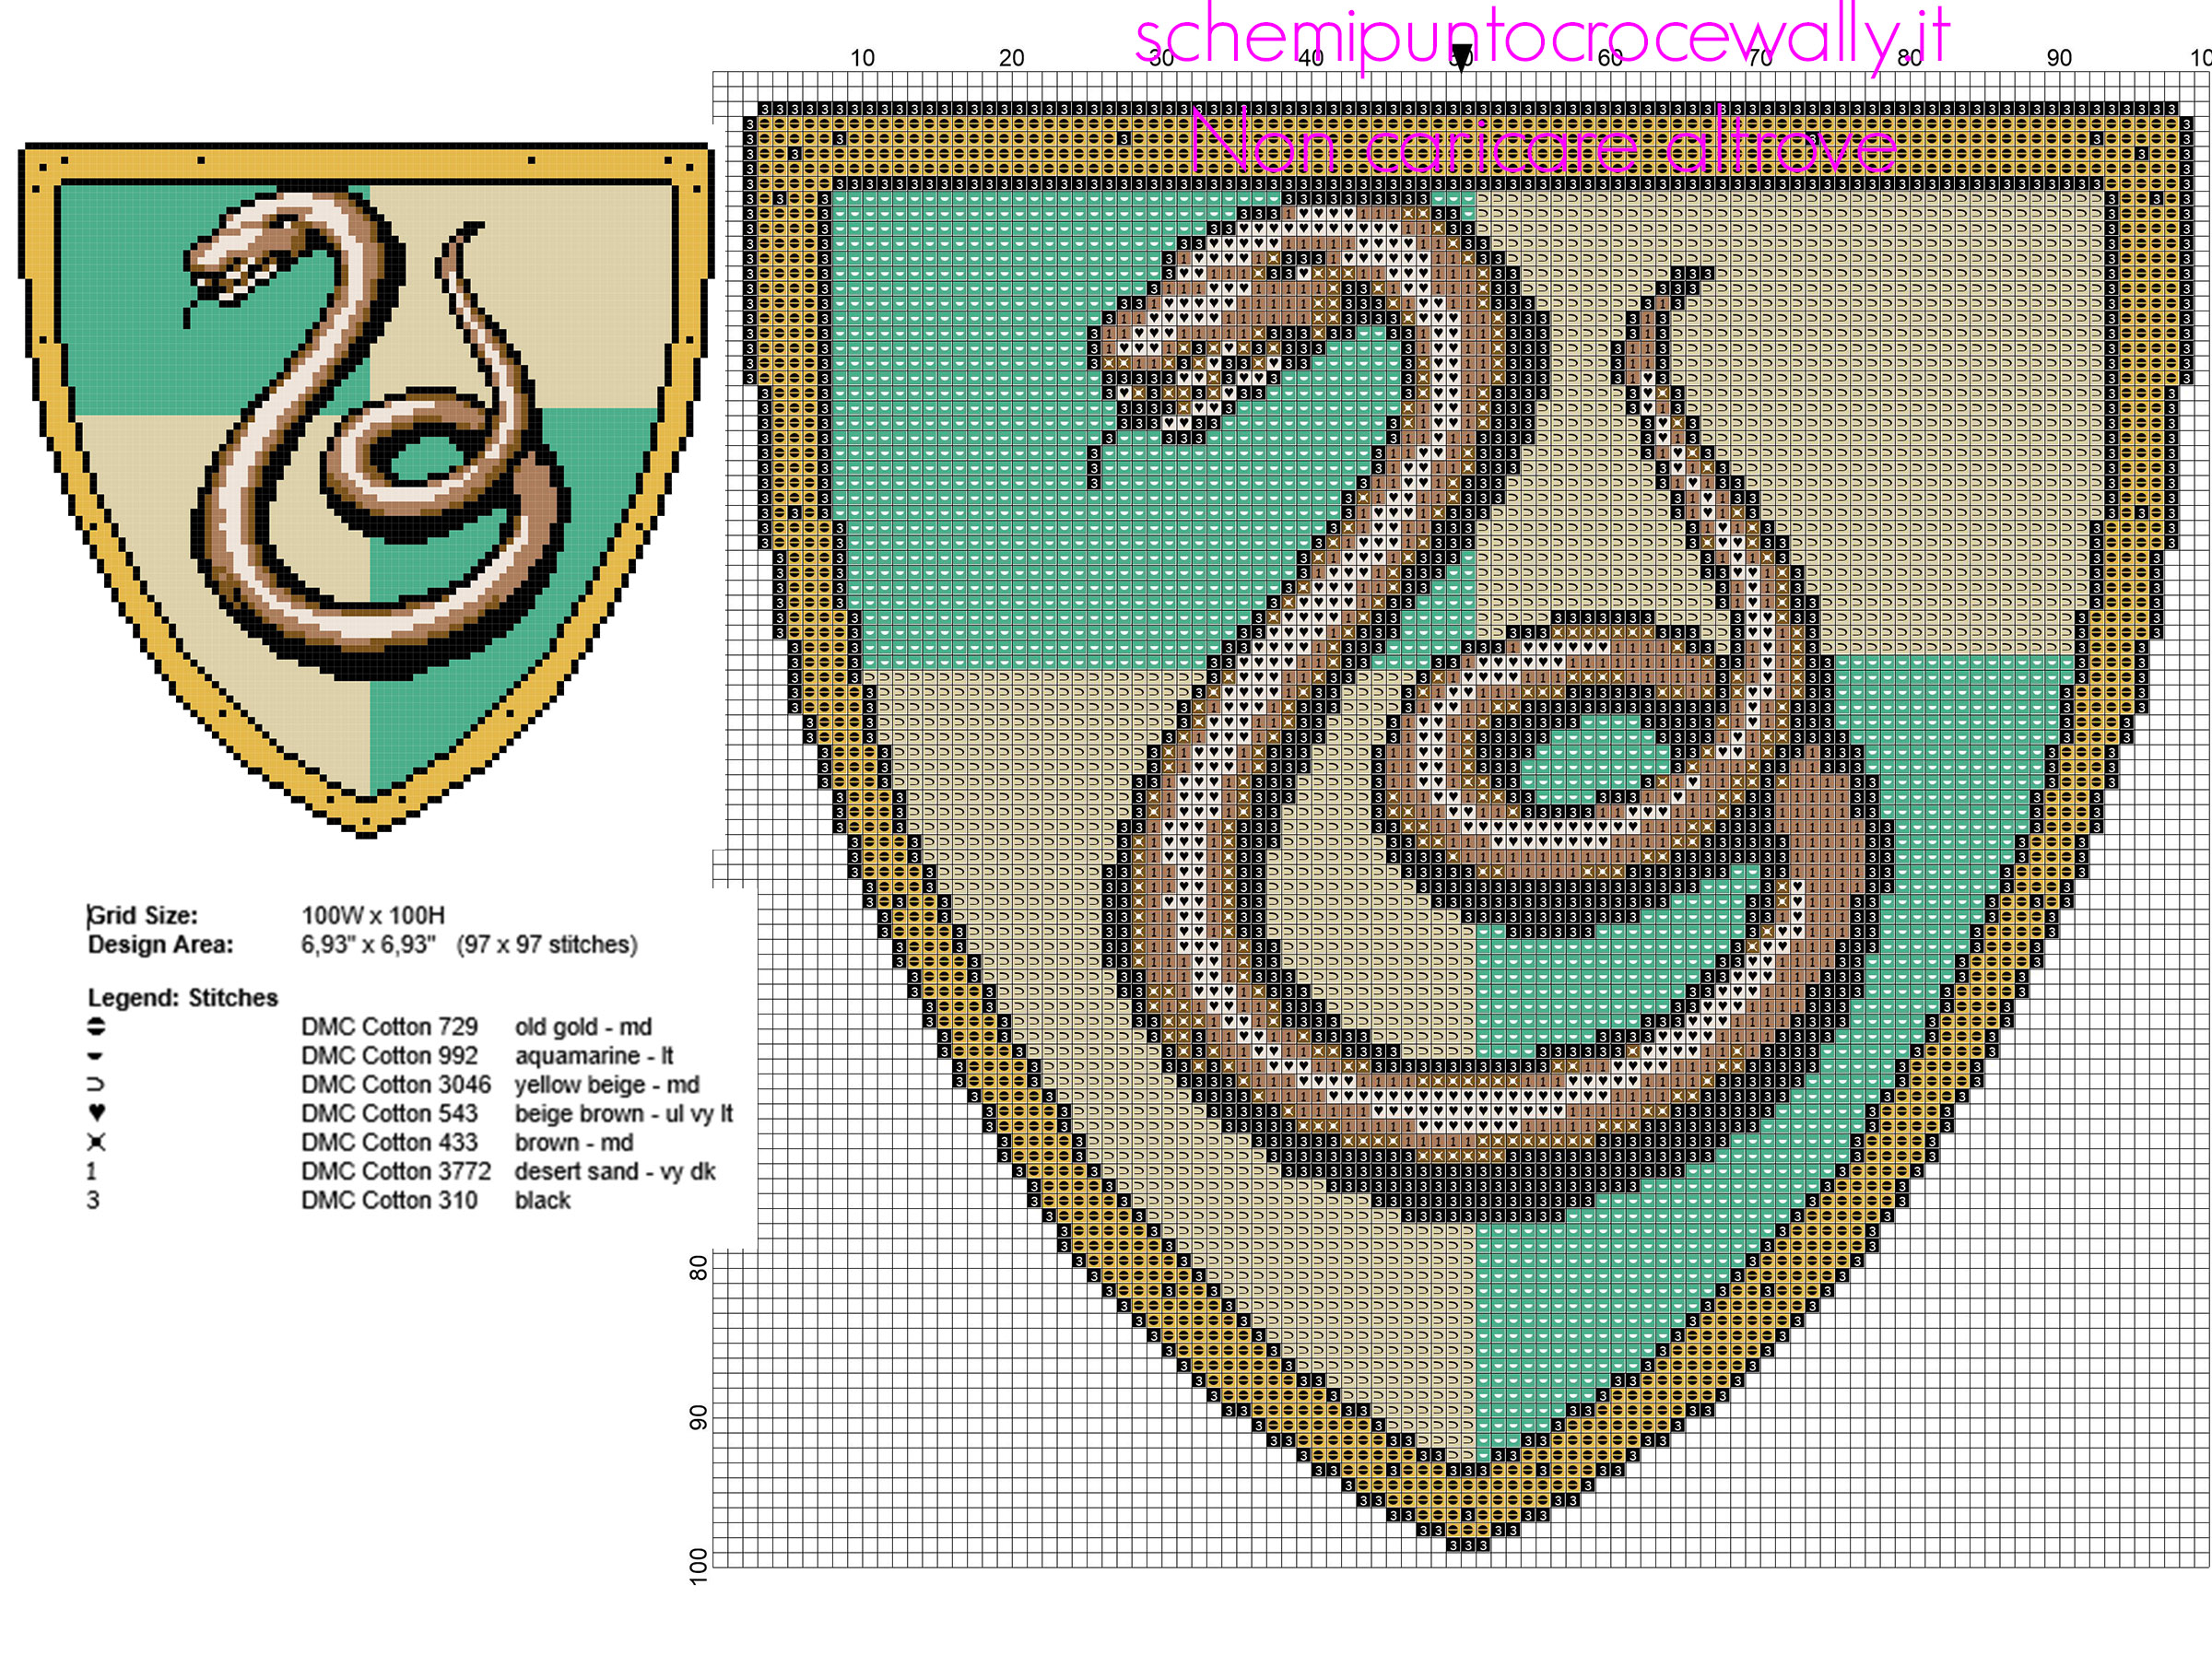Click the 'Legend: Stitches' heading
This screenshot has width=2212, height=1667.
(183, 997)
